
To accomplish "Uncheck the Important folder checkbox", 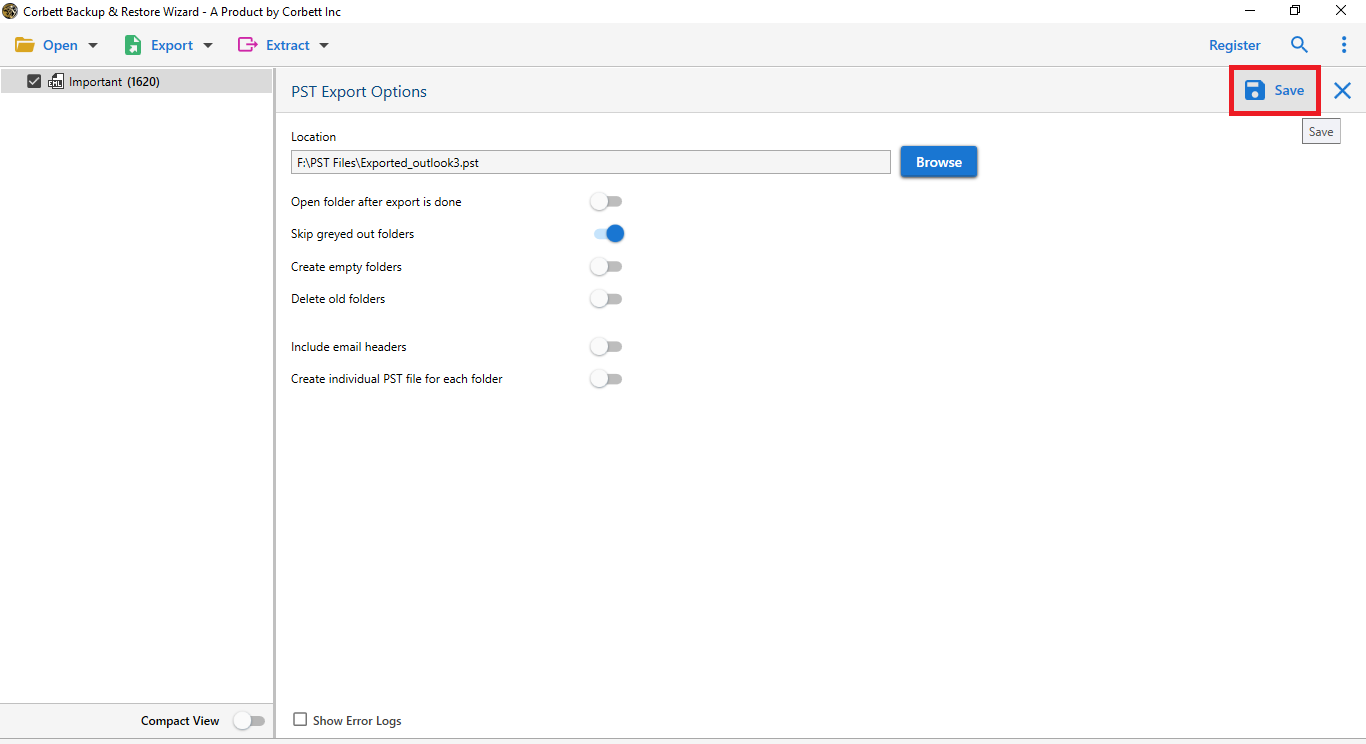I will pos(34,82).
